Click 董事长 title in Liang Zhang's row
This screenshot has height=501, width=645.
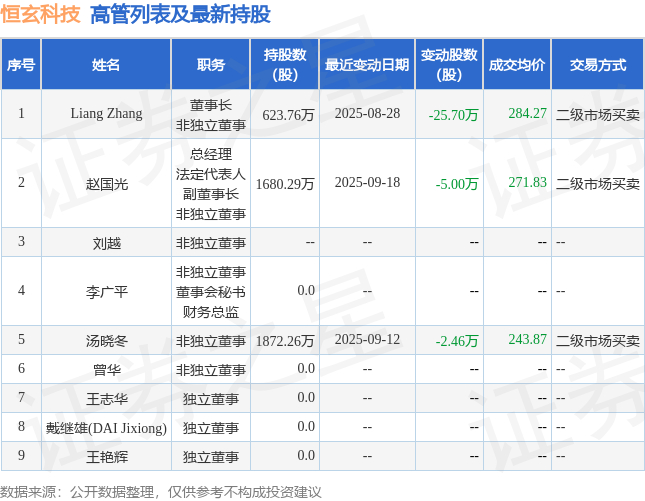click(211, 105)
